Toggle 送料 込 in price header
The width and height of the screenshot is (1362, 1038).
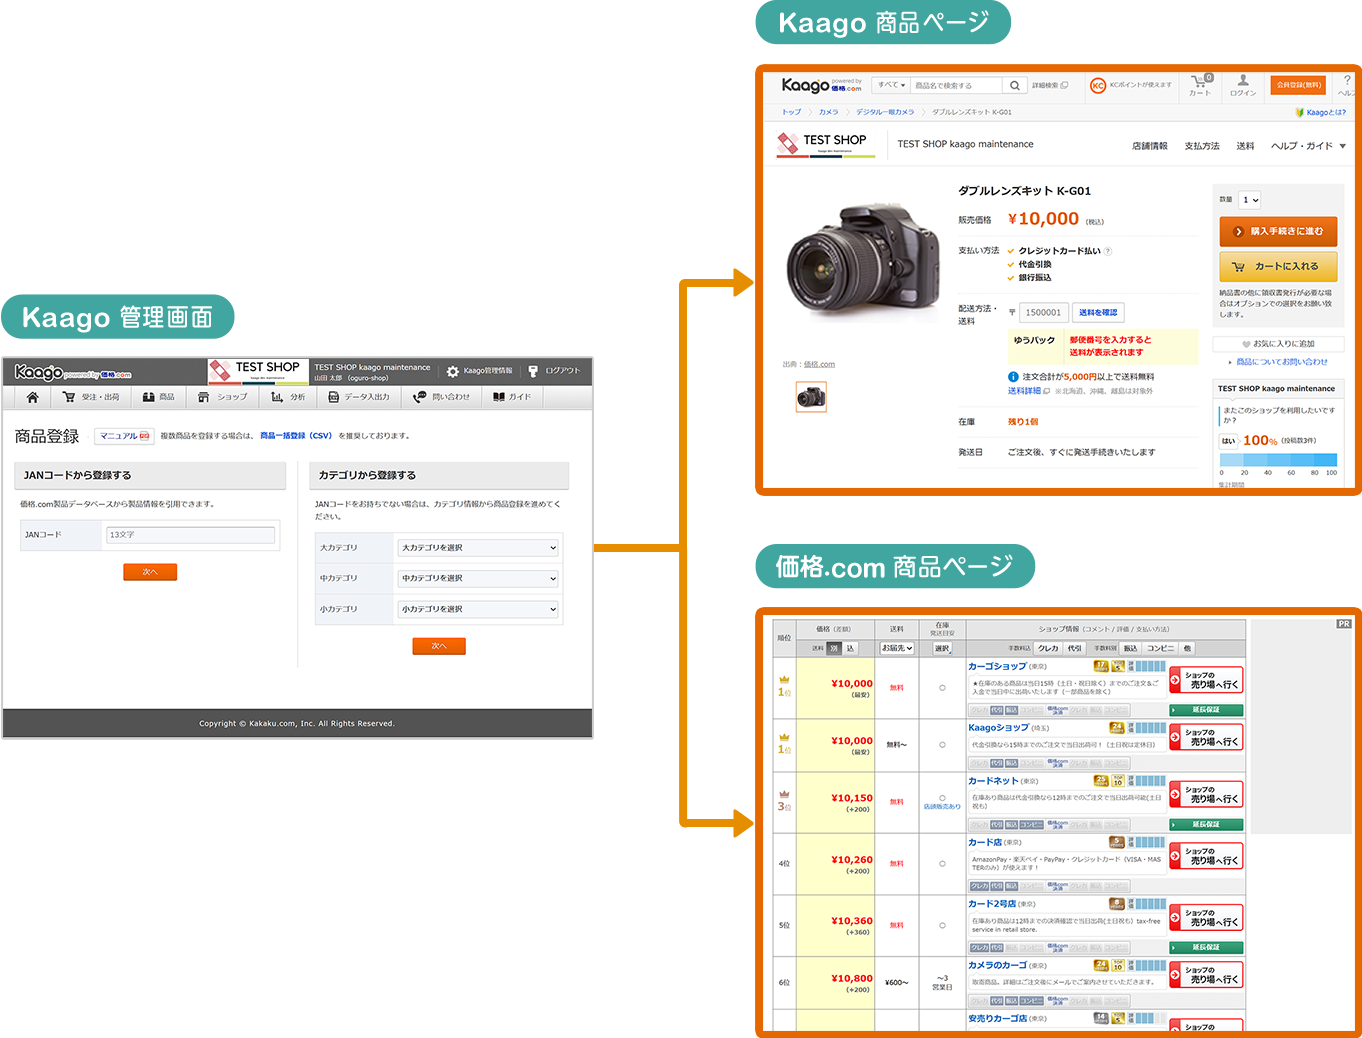pyautogui.click(x=850, y=649)
